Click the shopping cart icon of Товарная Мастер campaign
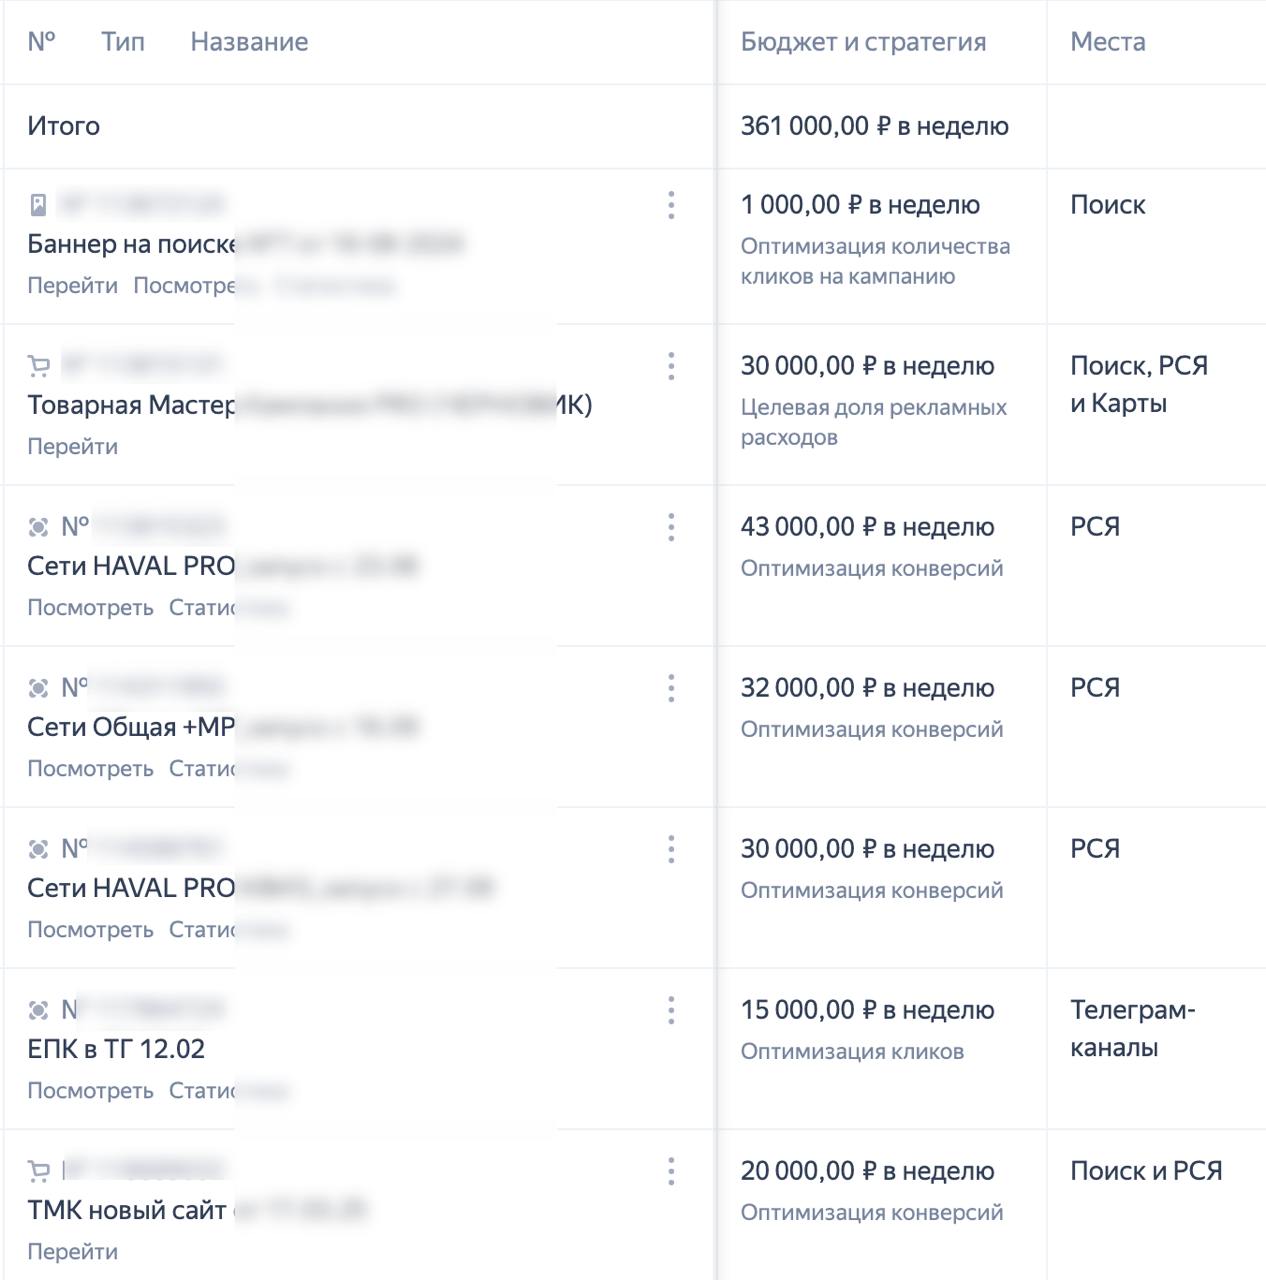The width and height of the screenshot is (1266, 1280). pos(38,366)
